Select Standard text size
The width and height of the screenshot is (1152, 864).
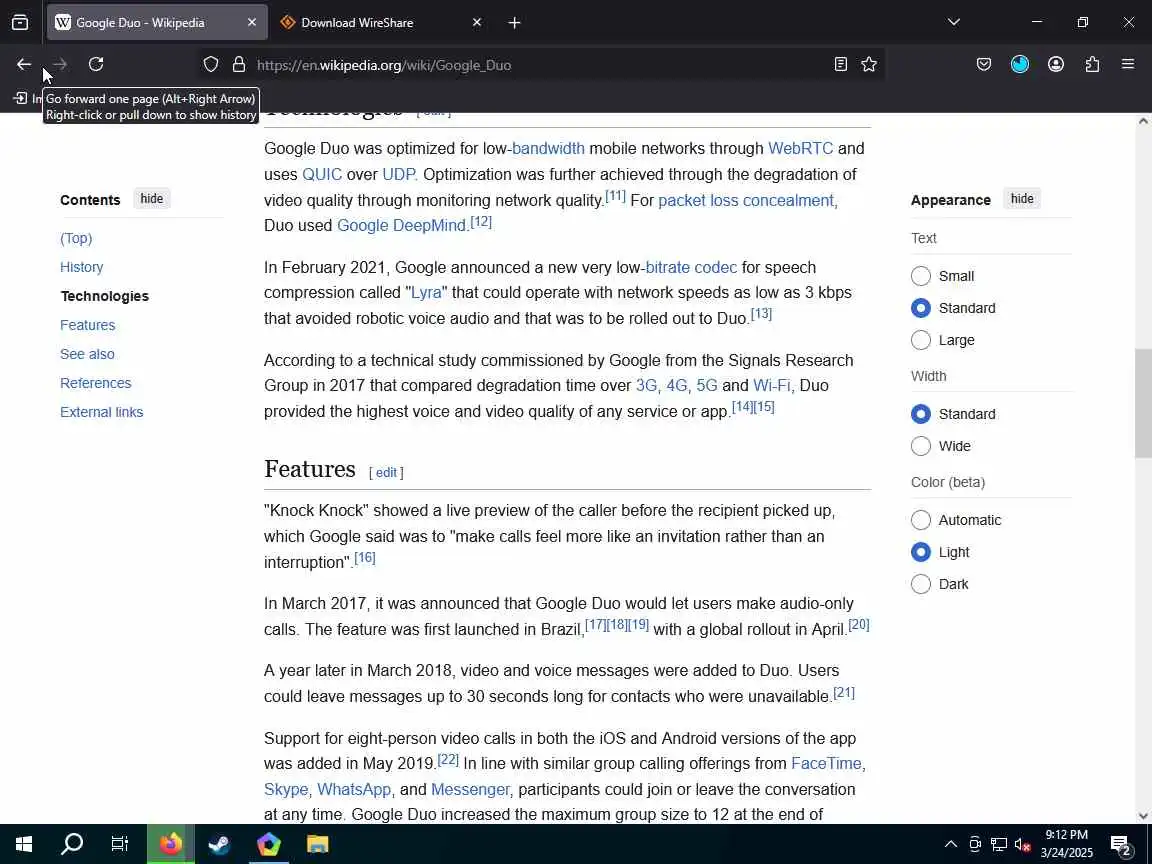click(921, 308)
